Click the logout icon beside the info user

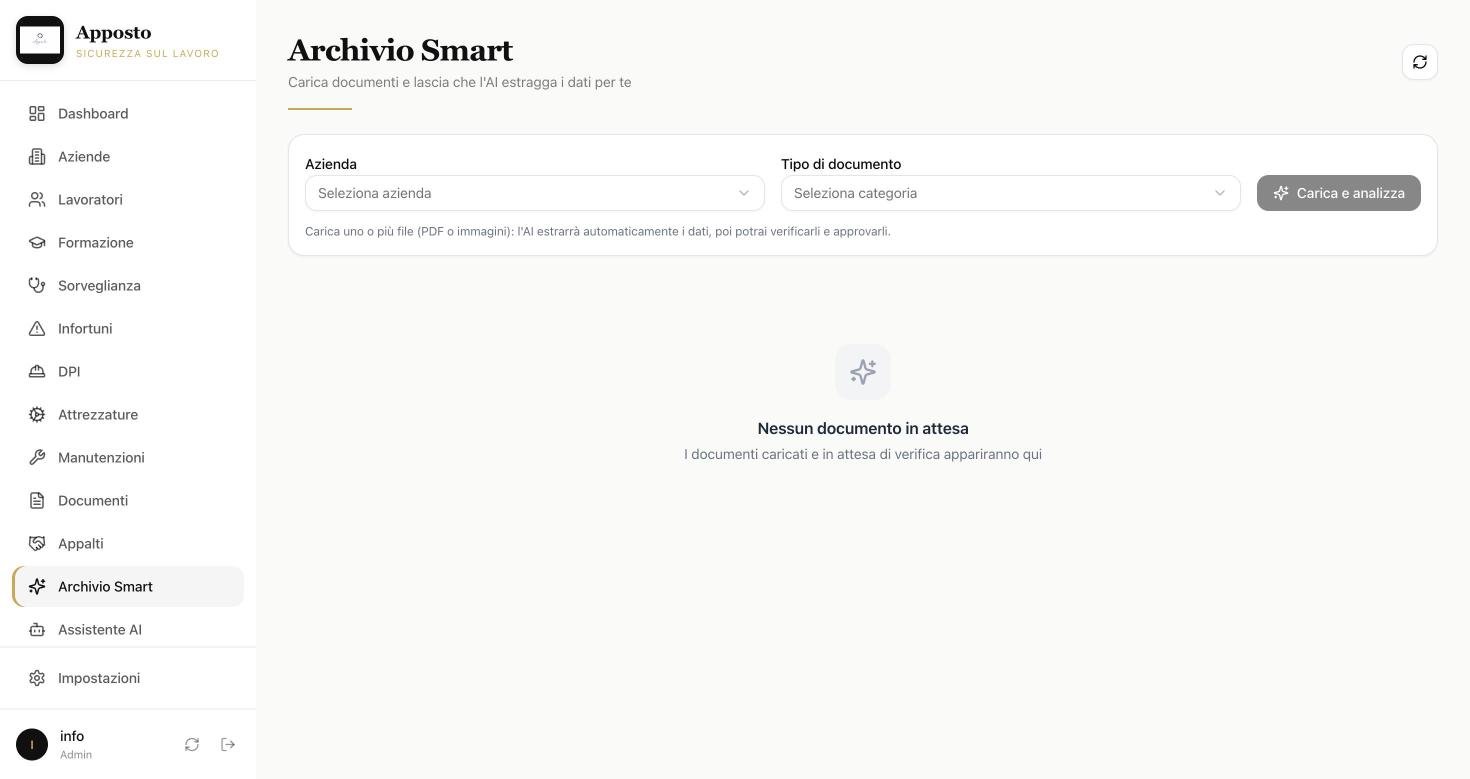[228, 744]
